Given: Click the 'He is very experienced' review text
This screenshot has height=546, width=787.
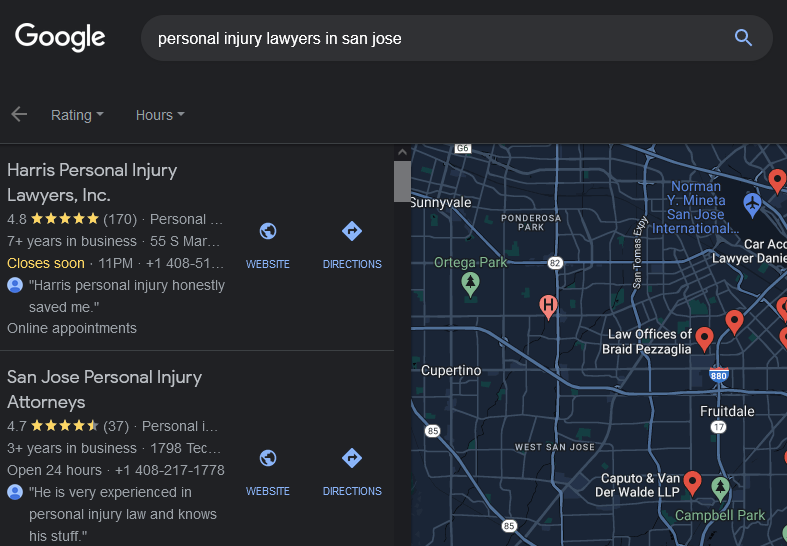Looking at the screenshot, I should (123, 514).
